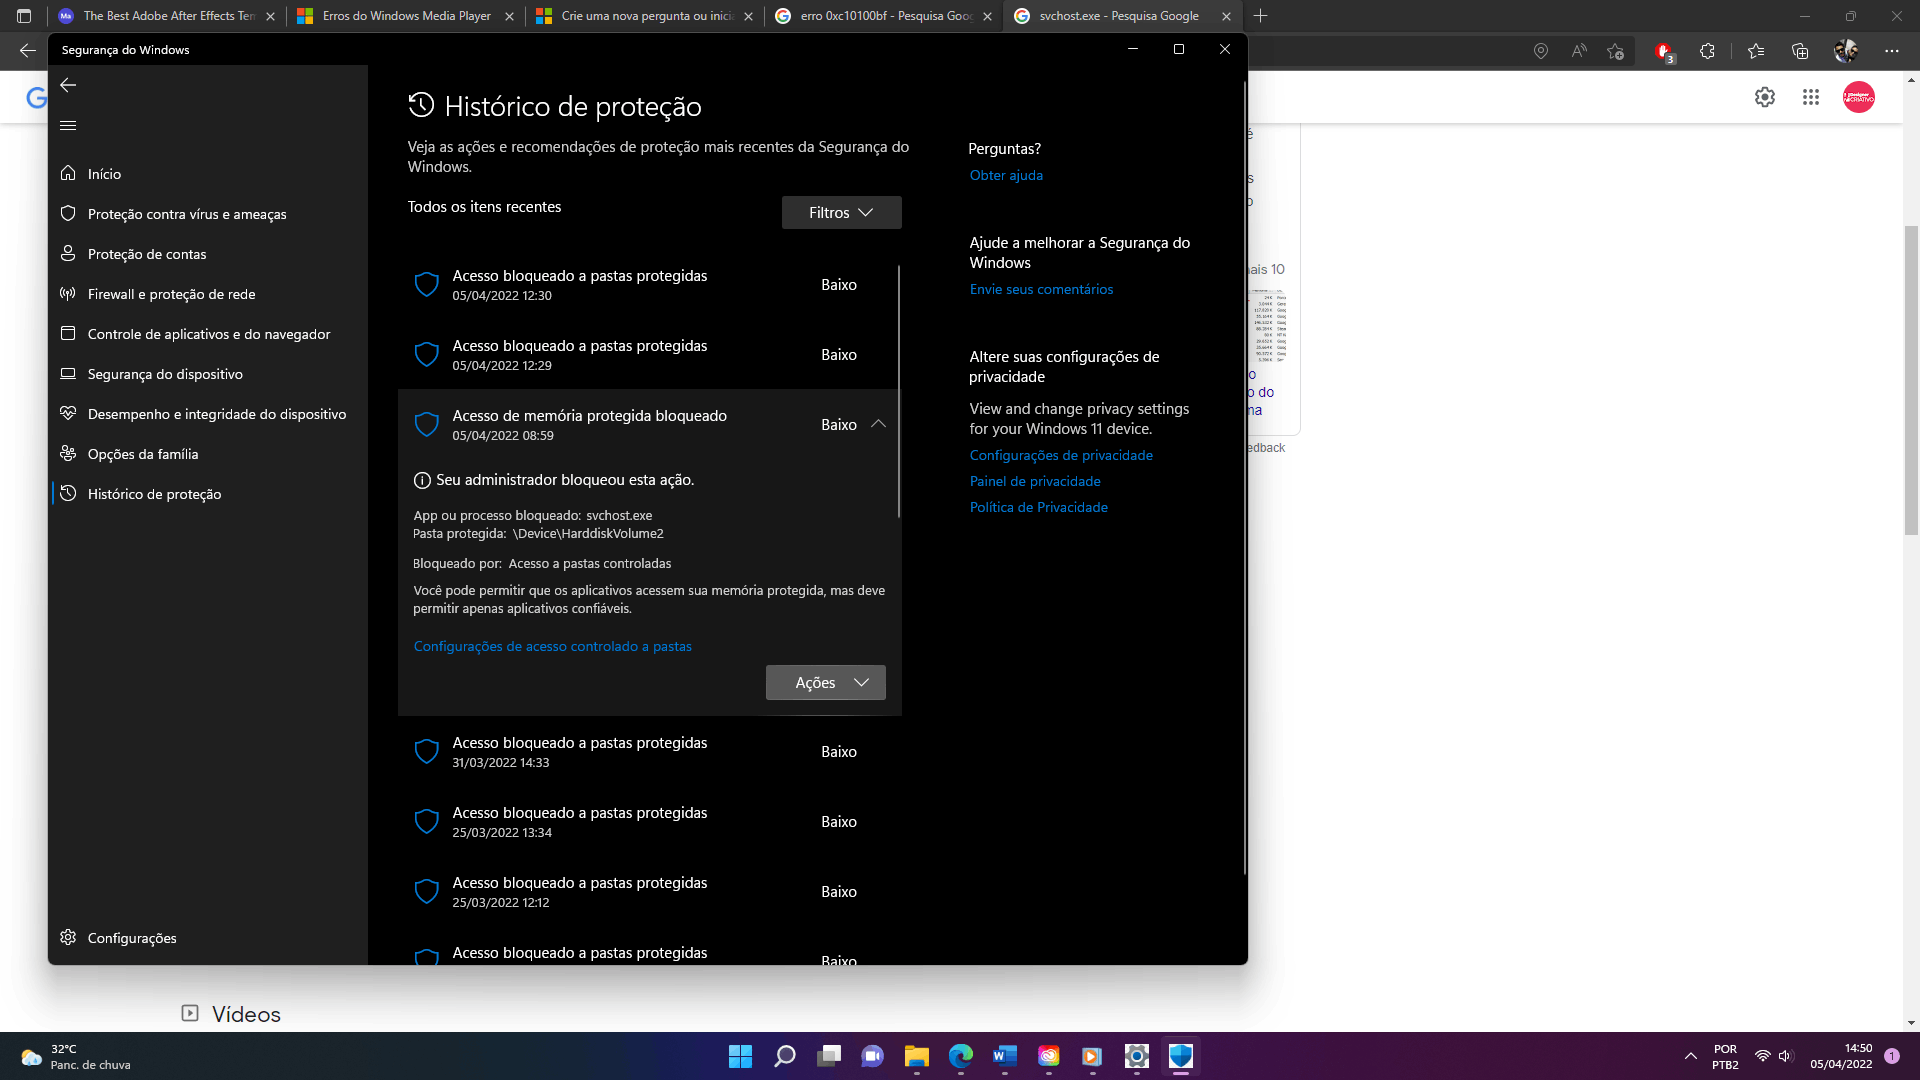Click the Windows Start button
Image resolution: width=1920 pixels, height=1080 pixels.
tap(740, 1056)
